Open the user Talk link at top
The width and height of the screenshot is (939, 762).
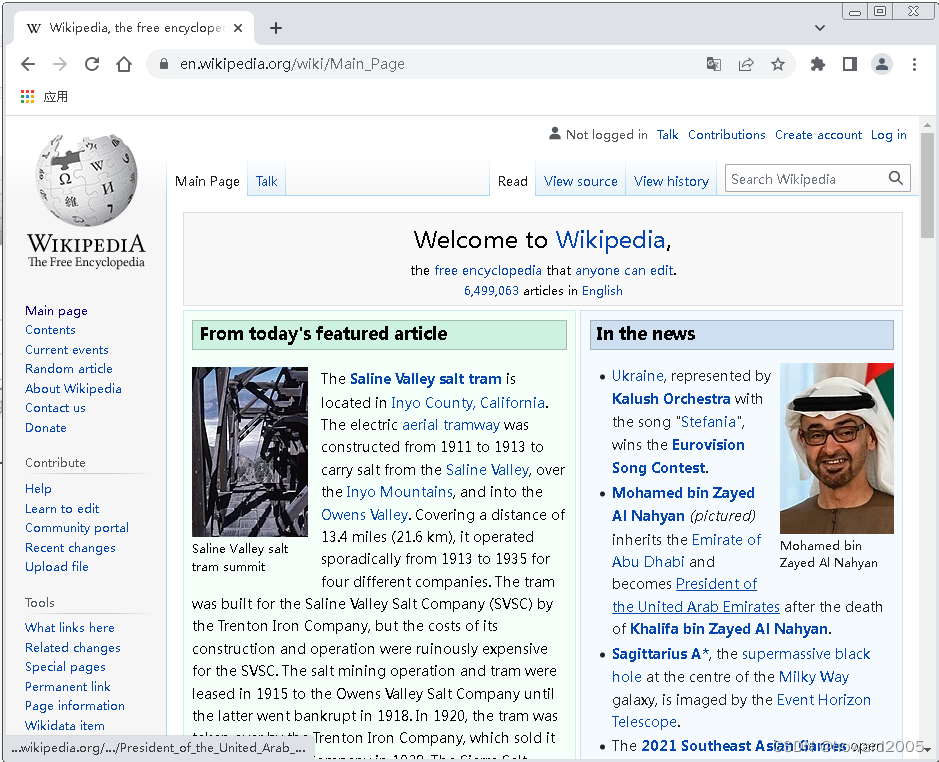pos(667,135)
